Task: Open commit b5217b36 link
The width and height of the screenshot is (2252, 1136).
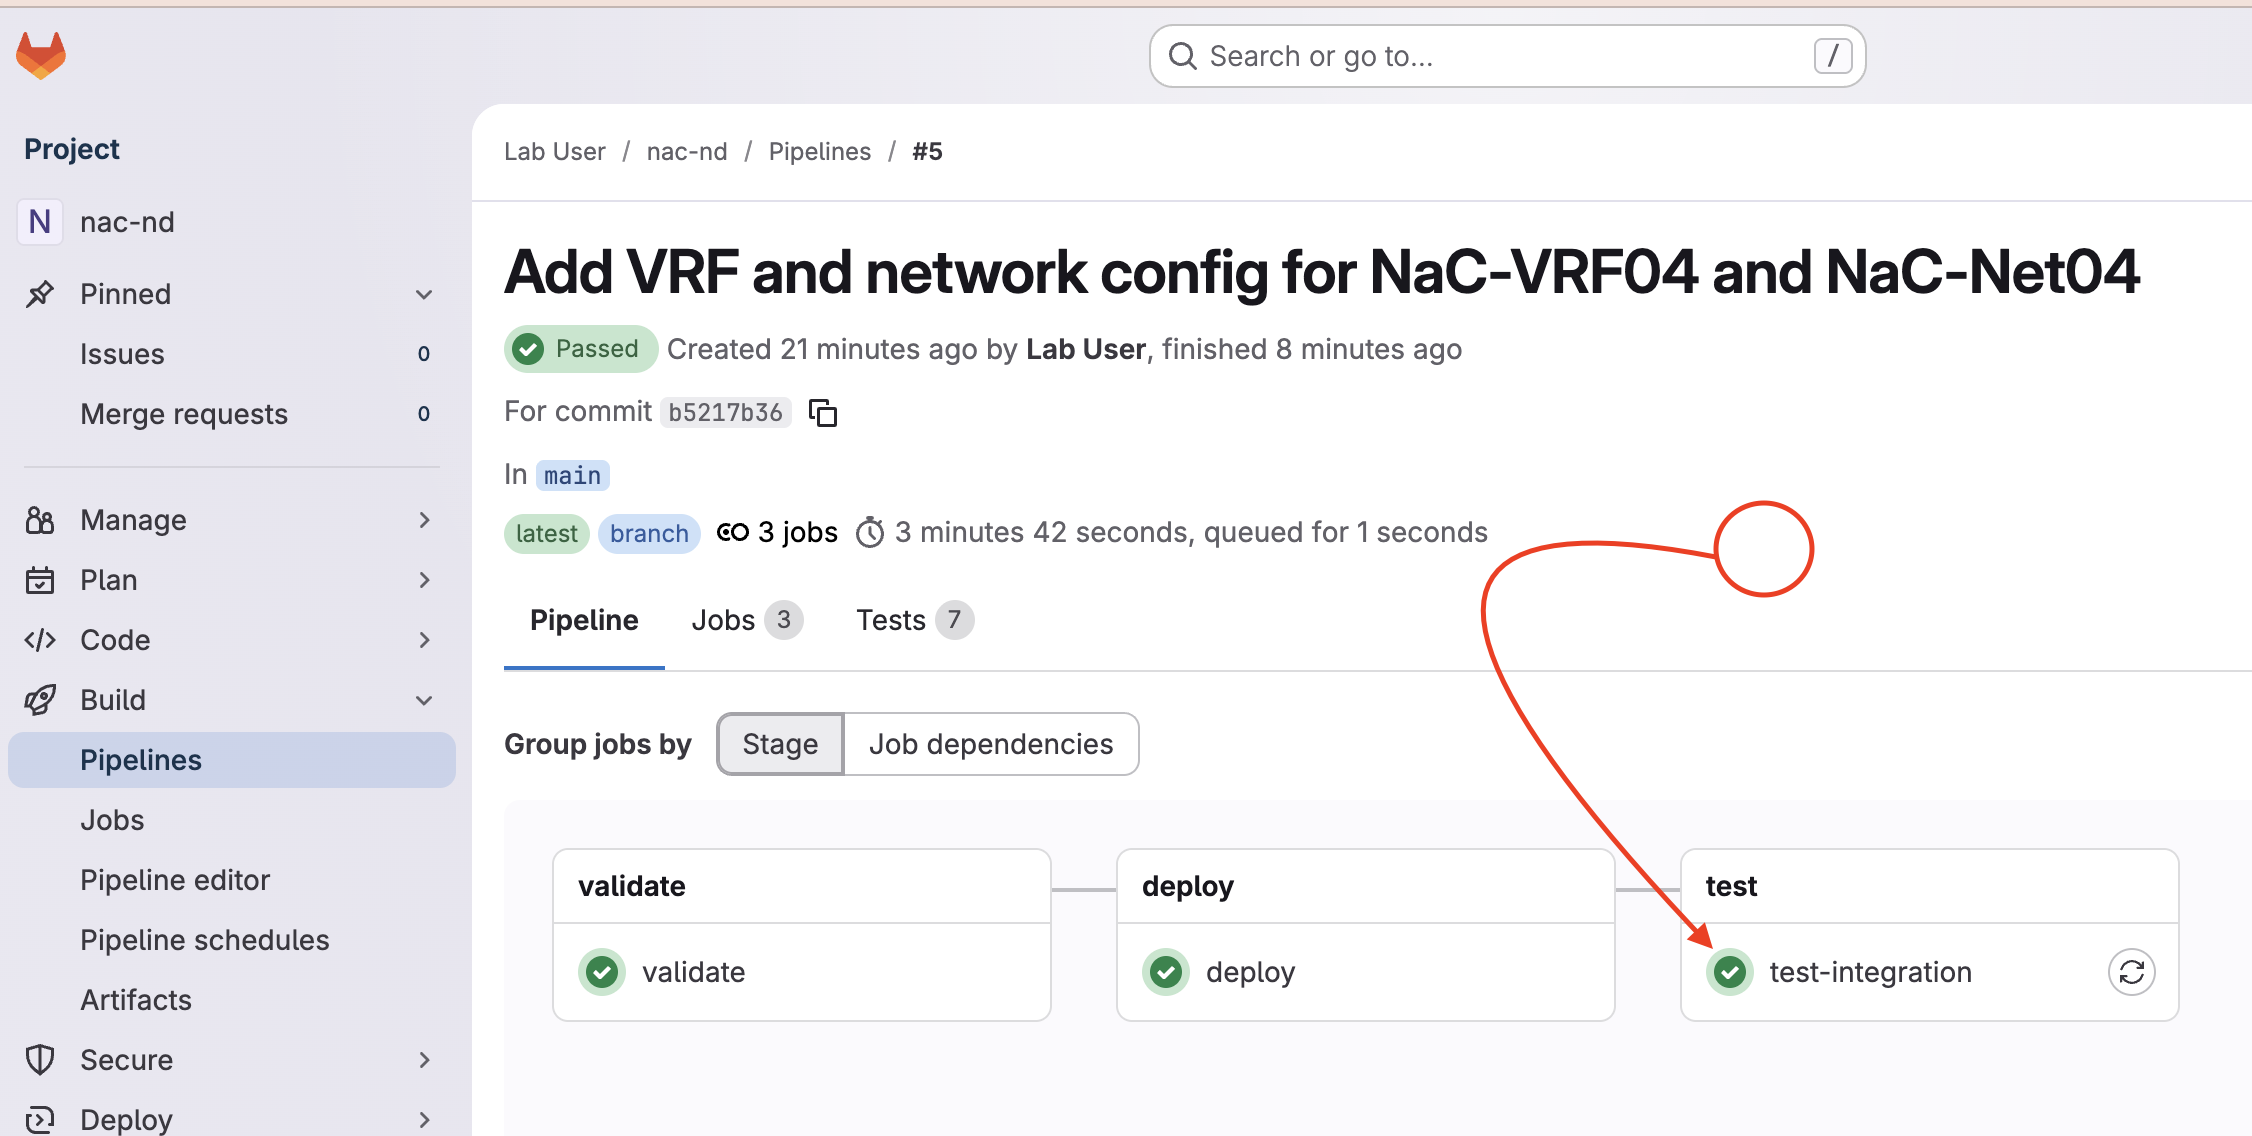Action: 725,412
